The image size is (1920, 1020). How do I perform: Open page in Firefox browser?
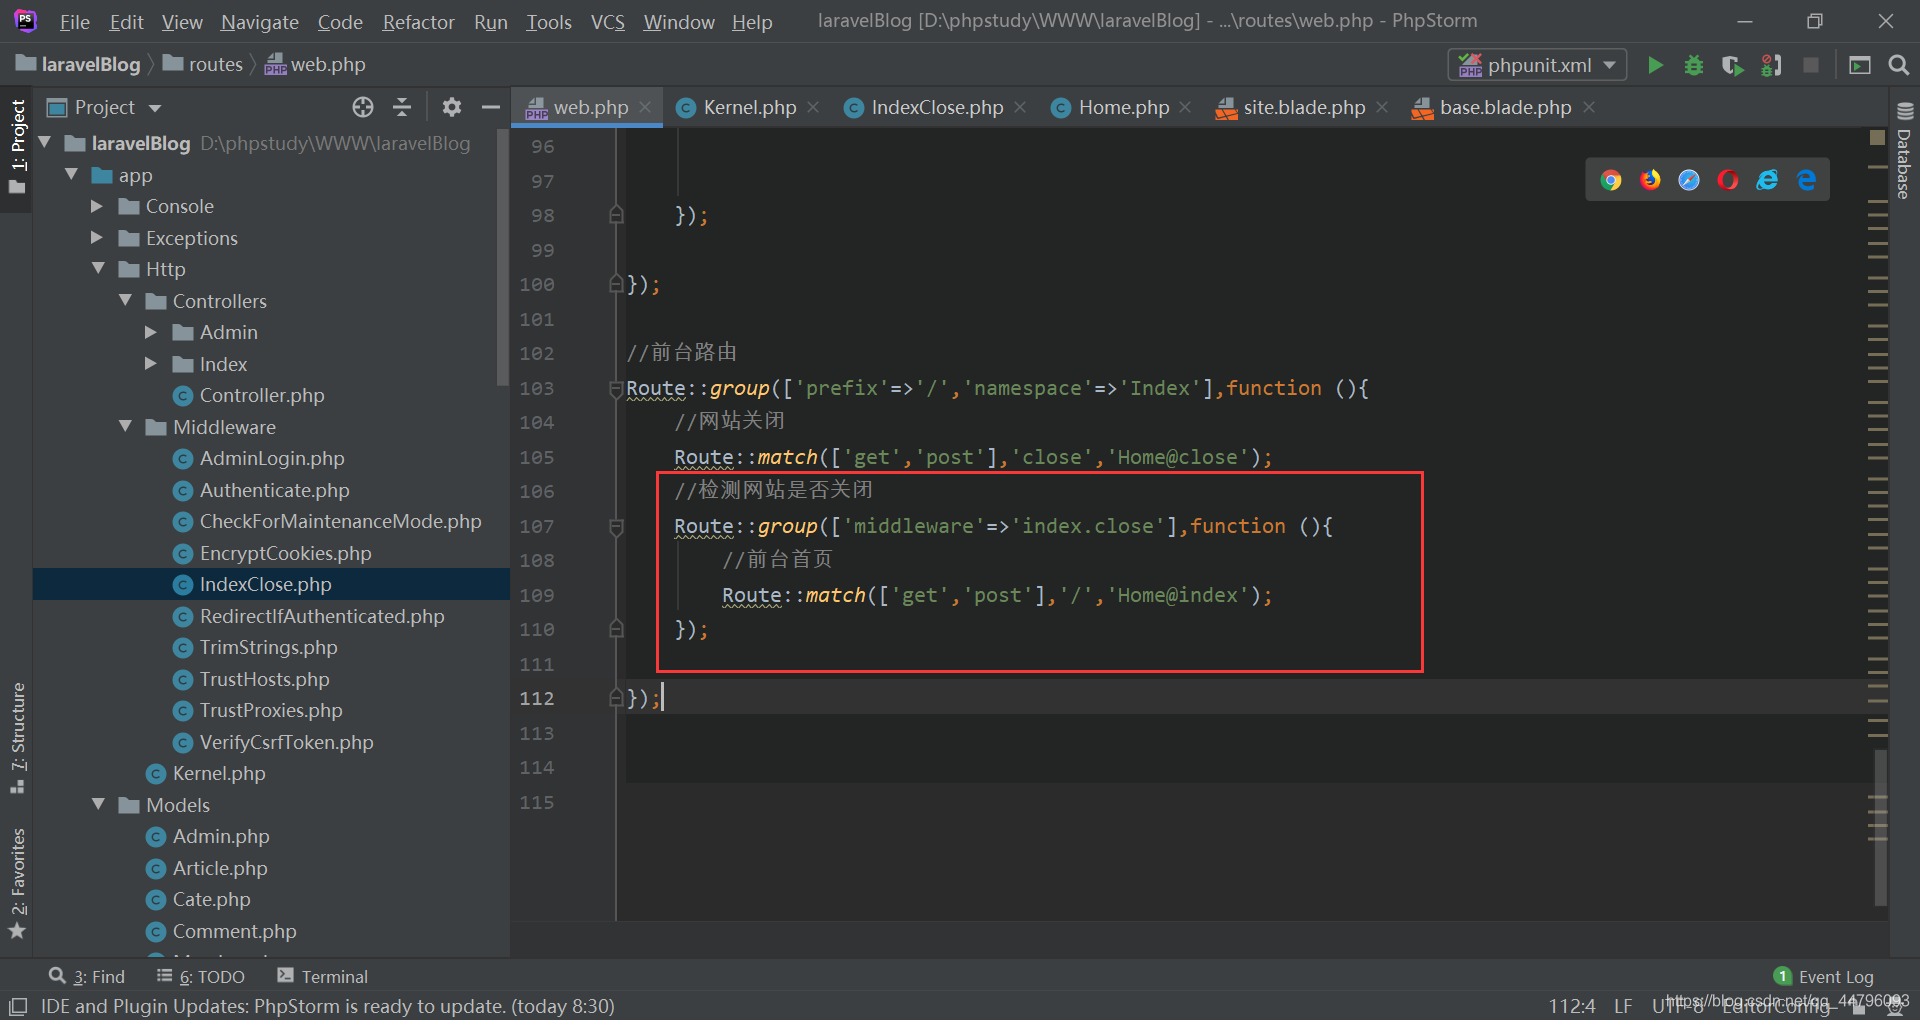click(x=1650, y=180)
